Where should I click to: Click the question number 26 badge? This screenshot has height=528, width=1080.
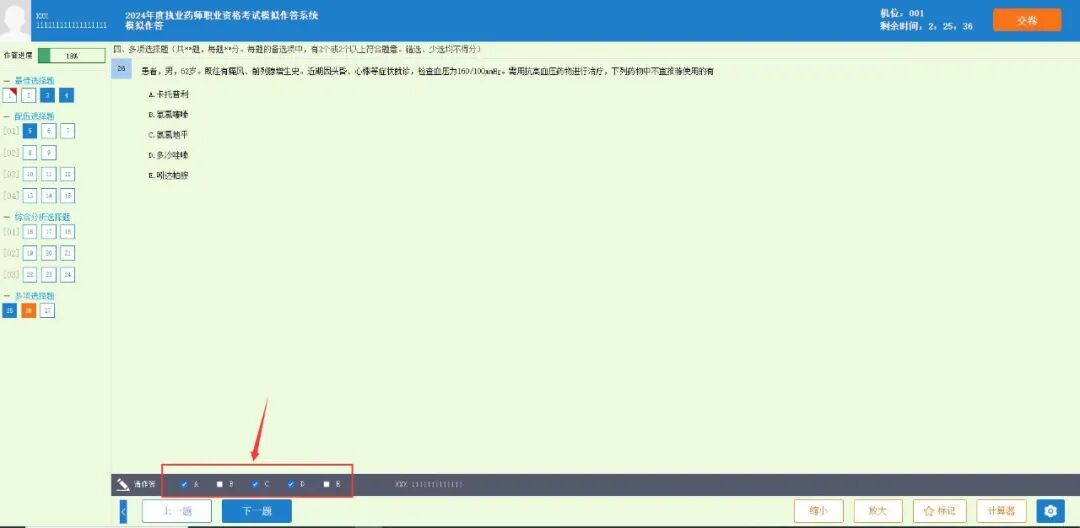click(x=121, y=69)
